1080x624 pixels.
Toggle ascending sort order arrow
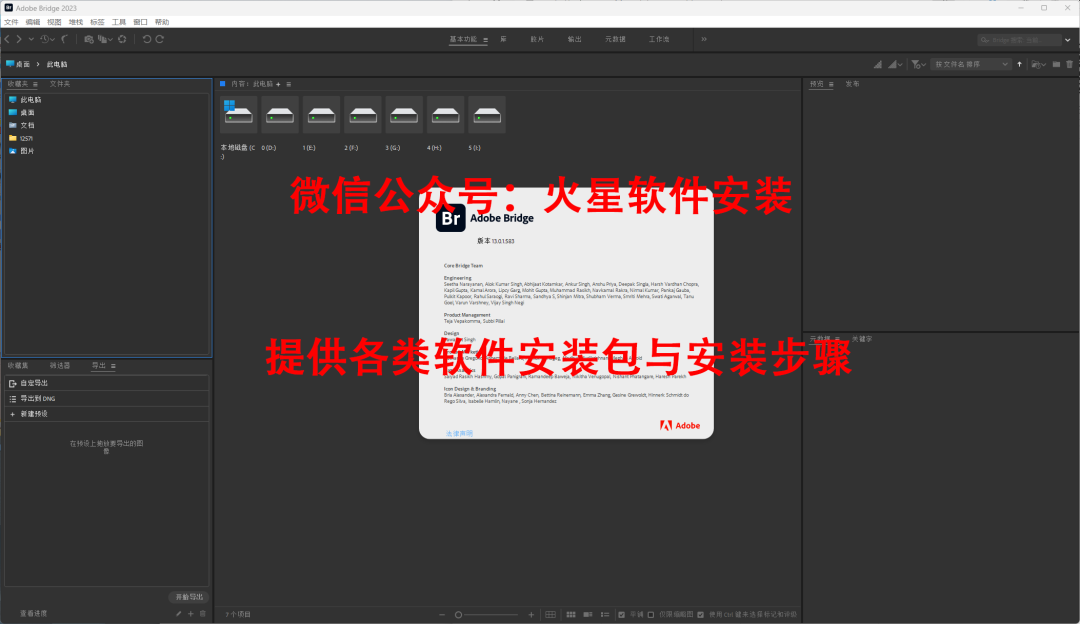point(1019,64)
